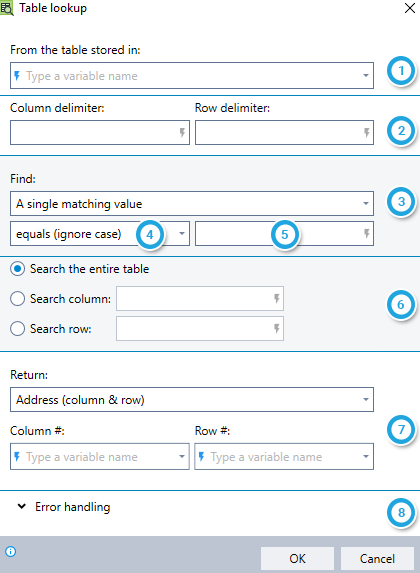Close the Table lookup dialog
The height and width of the screenshot is (573, 420).
[x=410, y=8]
